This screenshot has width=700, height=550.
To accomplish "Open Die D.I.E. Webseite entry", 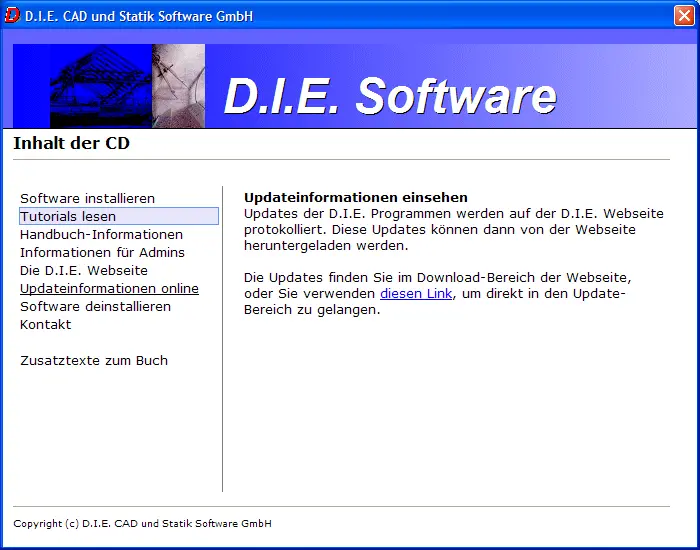I will (x=84, y=271).
